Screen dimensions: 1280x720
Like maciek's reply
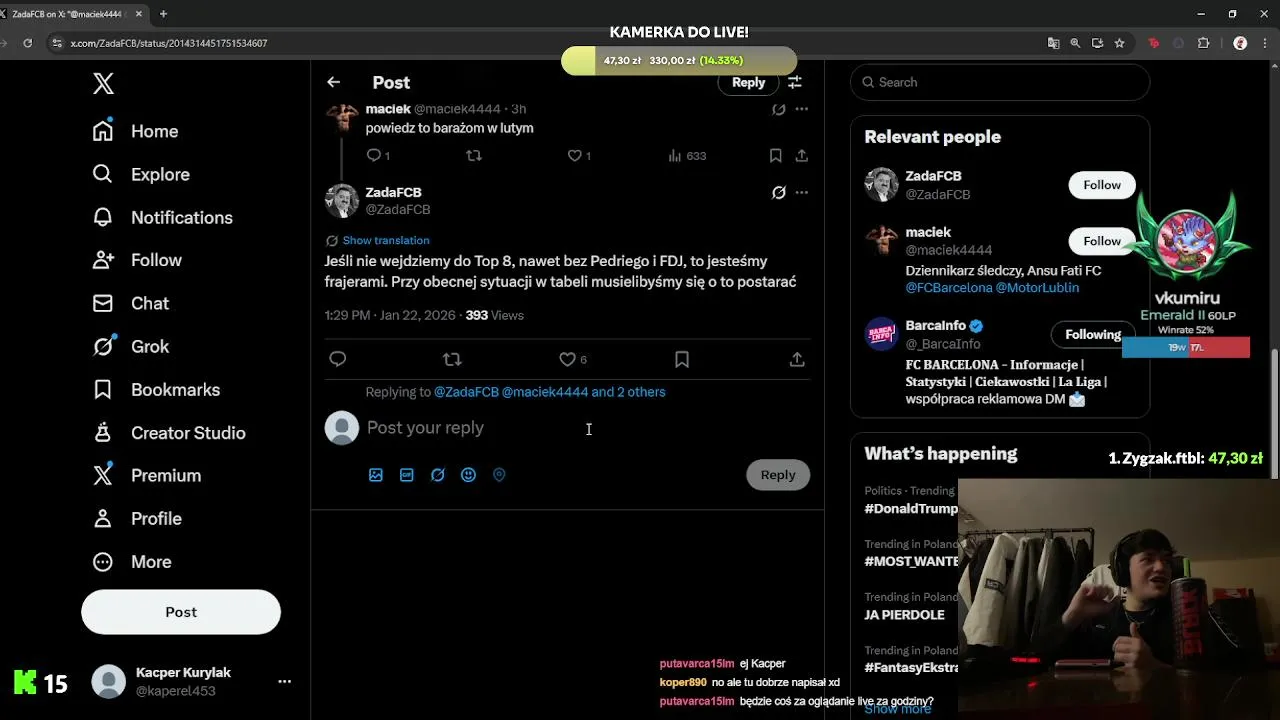click(x=574, y=155)
